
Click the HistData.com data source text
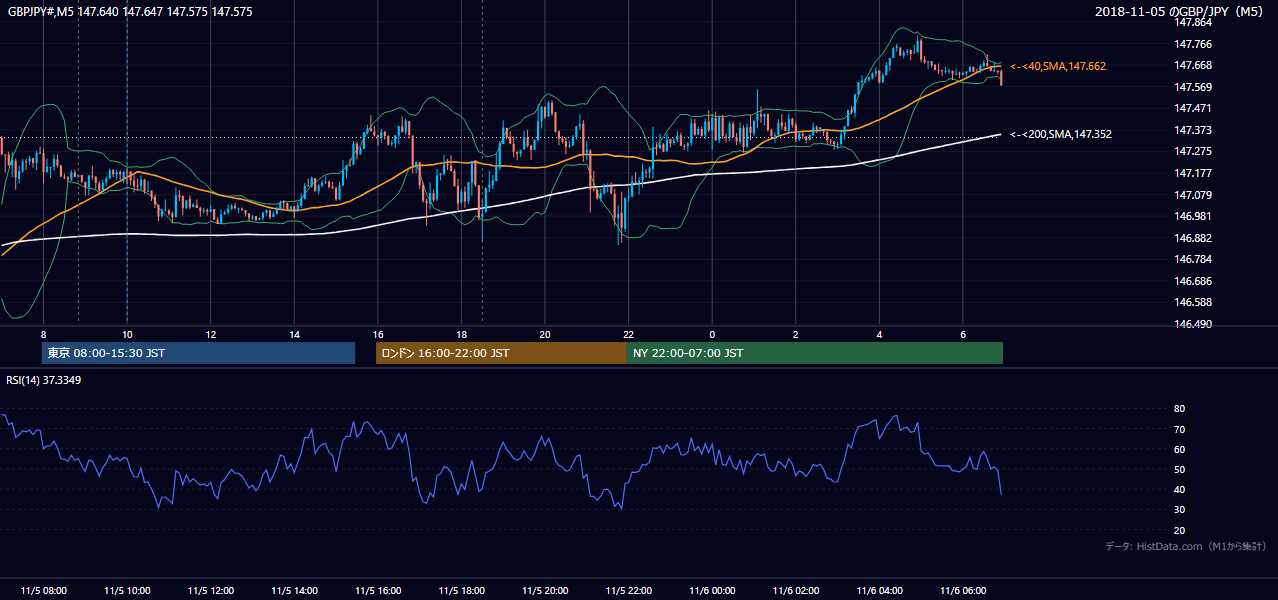[1186, 546]
